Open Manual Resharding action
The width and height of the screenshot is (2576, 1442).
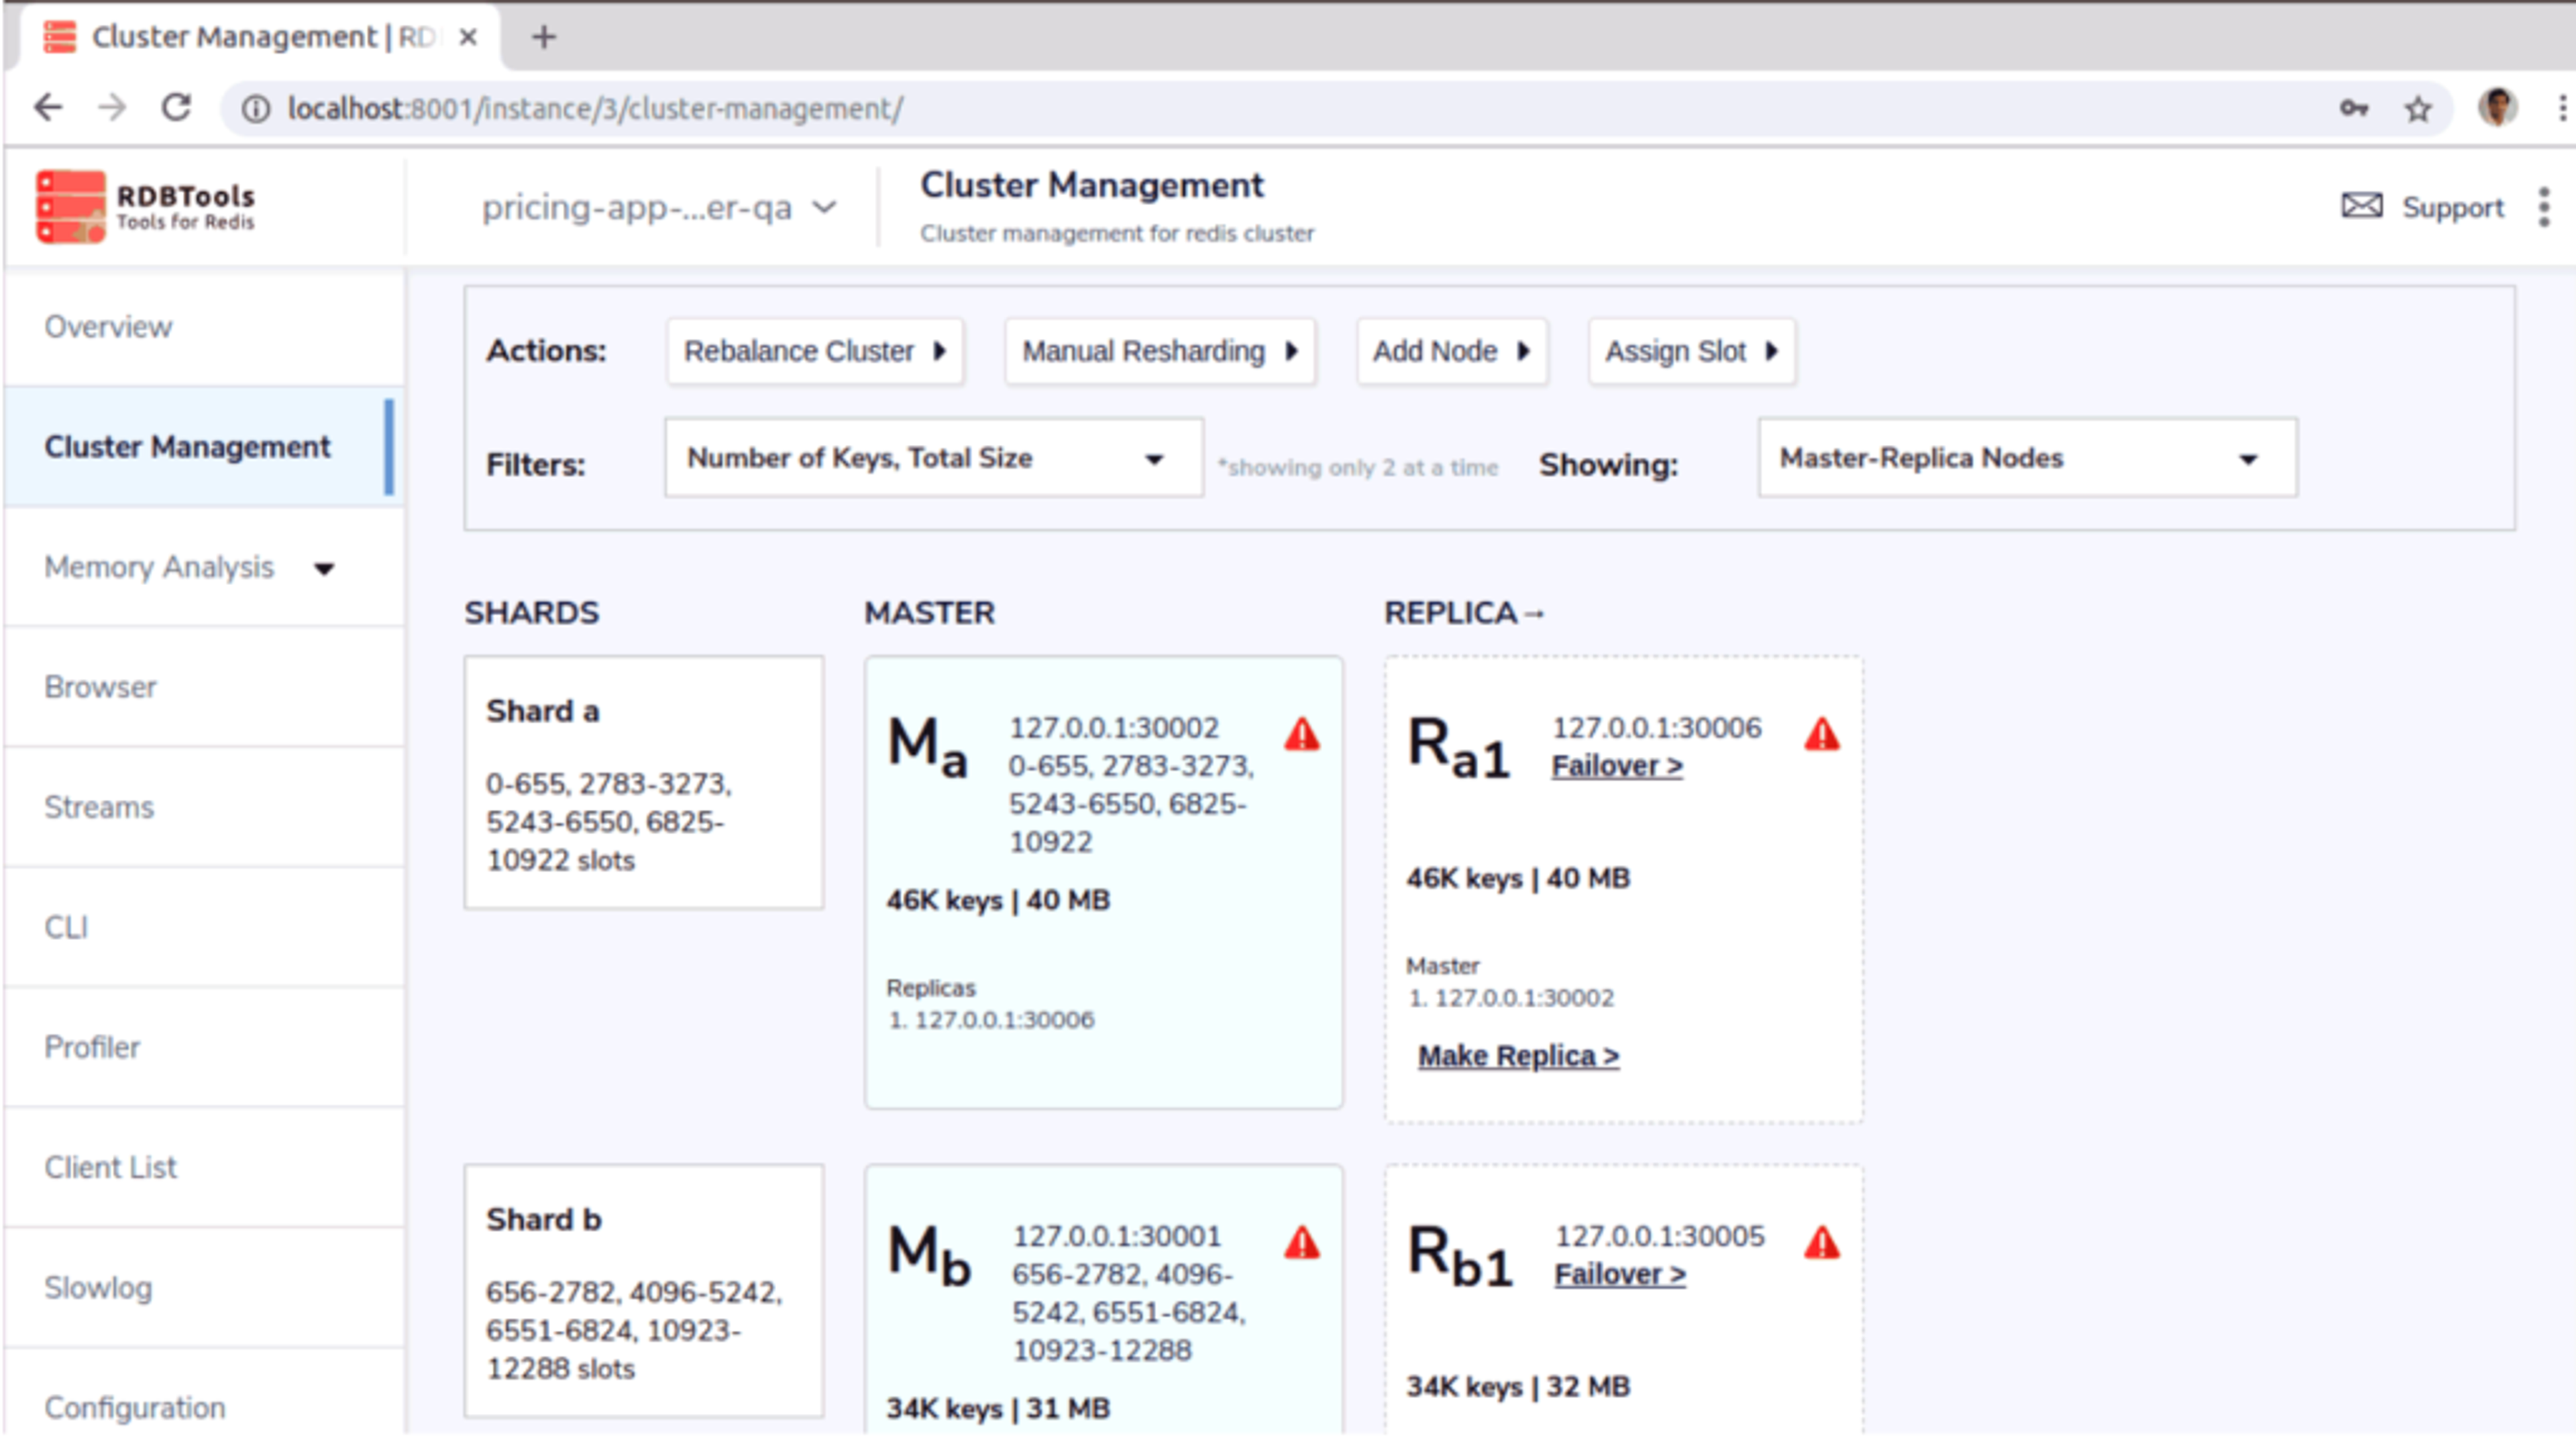pos(1159,351)
